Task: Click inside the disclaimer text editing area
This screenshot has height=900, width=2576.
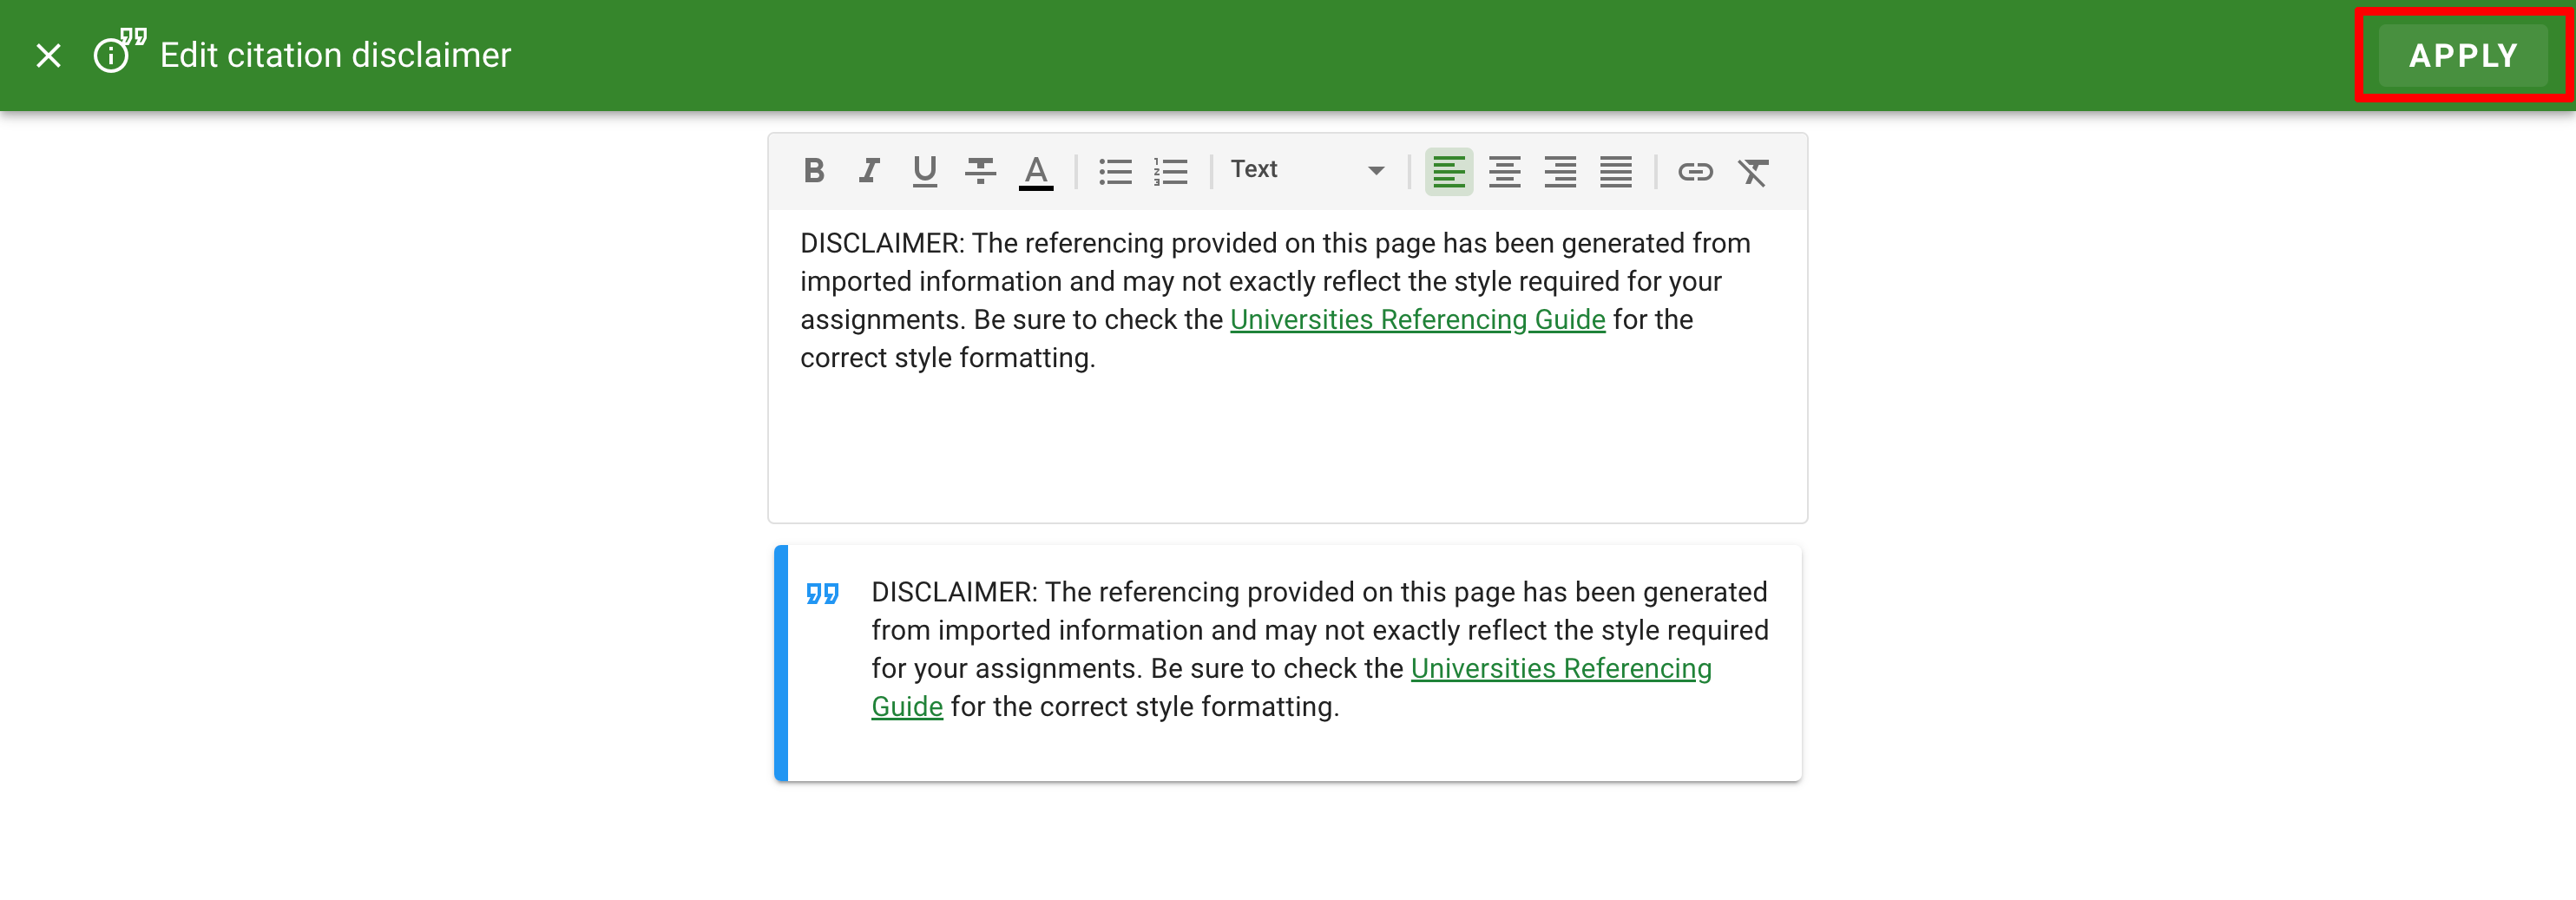Action: pos(1286,440)
